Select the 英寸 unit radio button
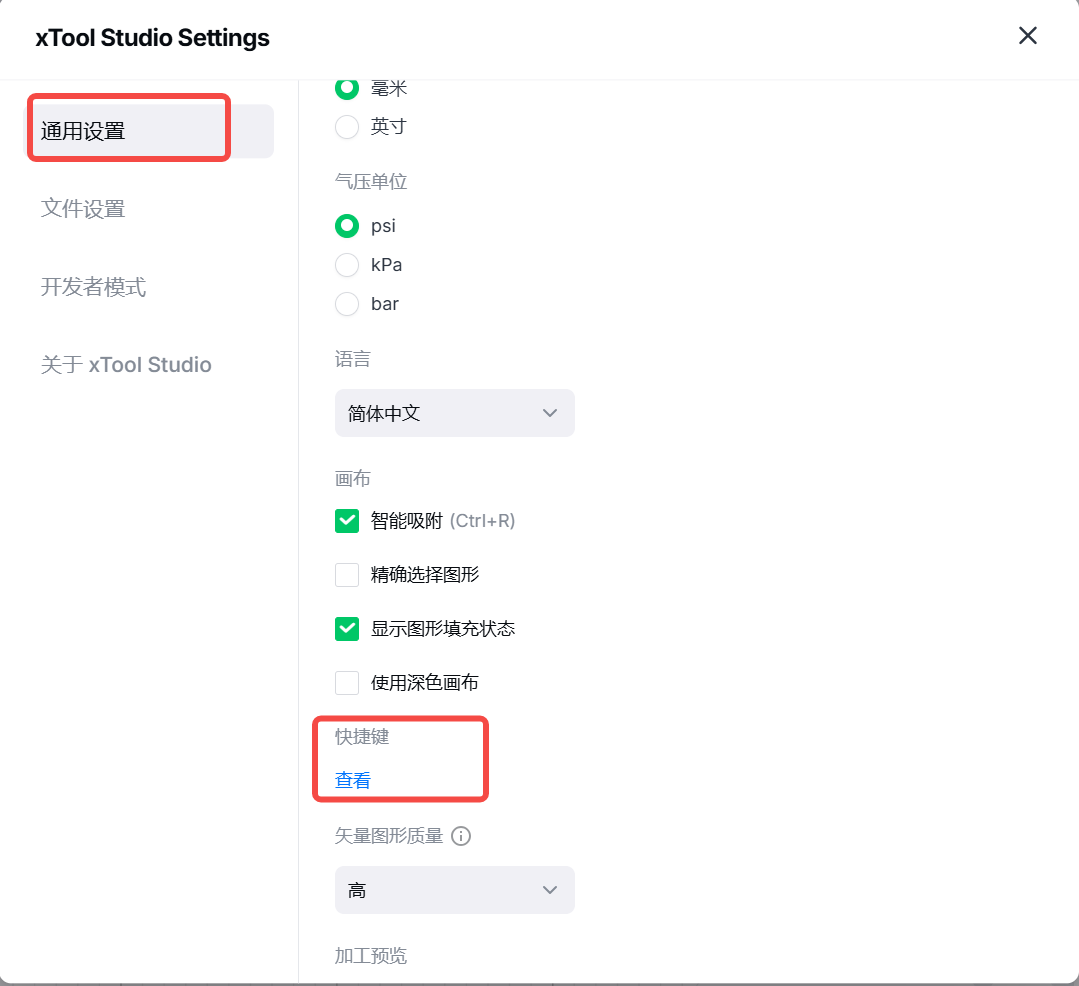1079x986 pixels. tap(347, 127)
